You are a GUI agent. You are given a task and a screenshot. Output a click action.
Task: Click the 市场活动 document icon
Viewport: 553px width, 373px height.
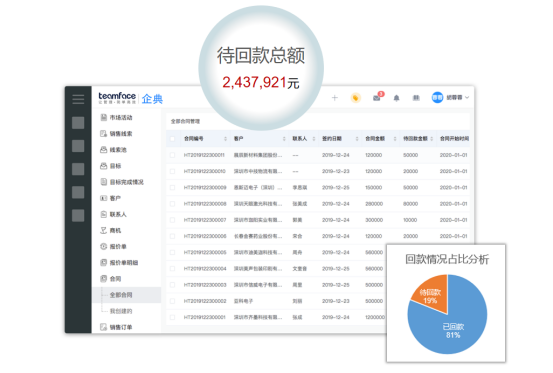(x=104, y=117)
